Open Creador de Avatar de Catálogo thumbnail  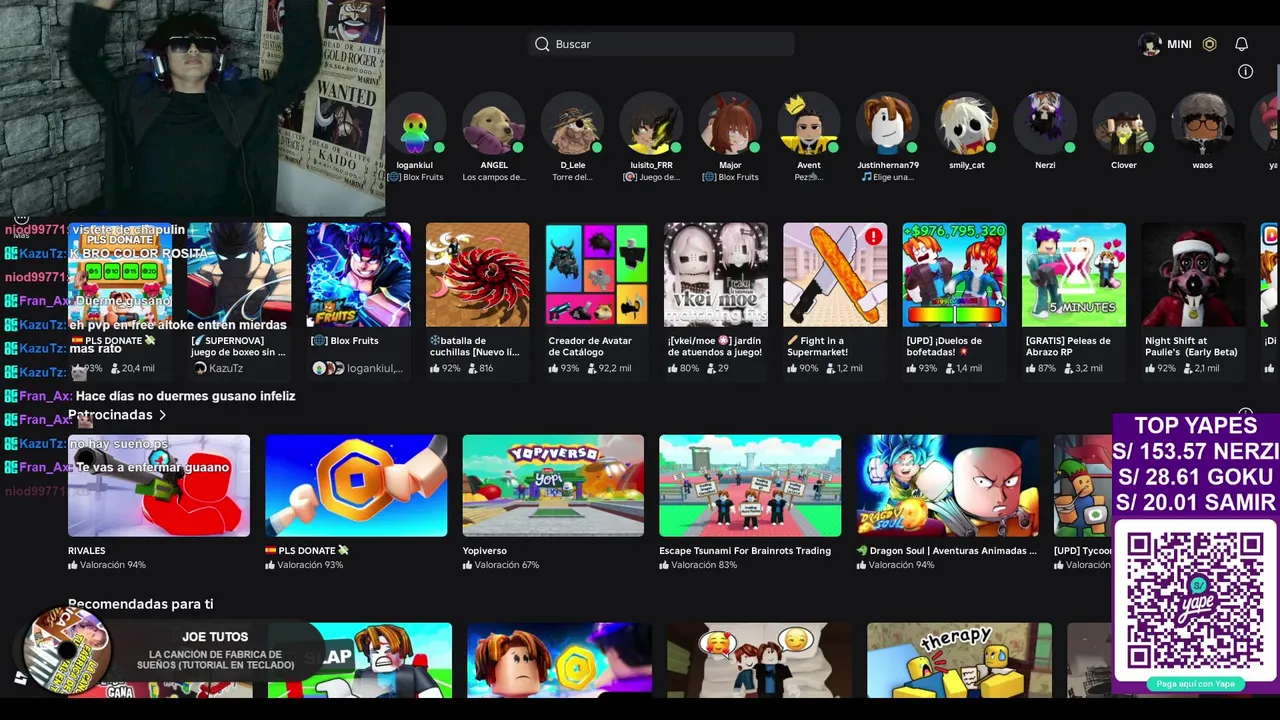(597, 275)
